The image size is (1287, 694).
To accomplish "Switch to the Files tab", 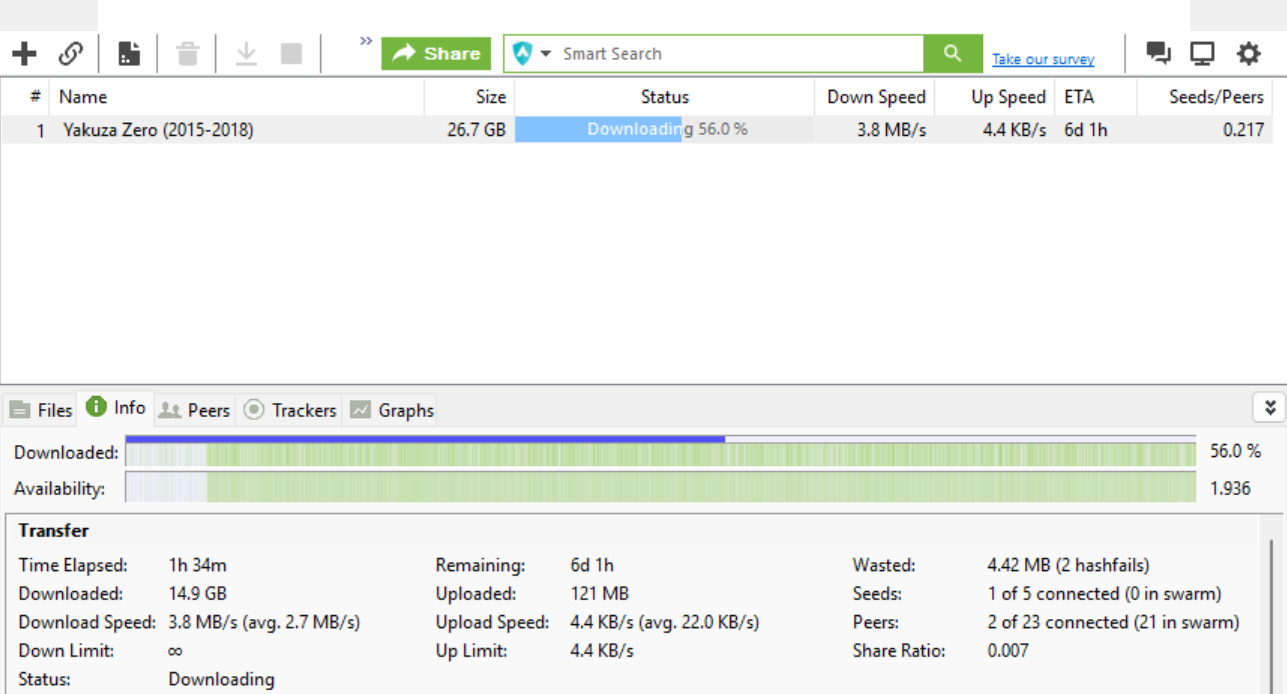I will [x=42, y=410].
